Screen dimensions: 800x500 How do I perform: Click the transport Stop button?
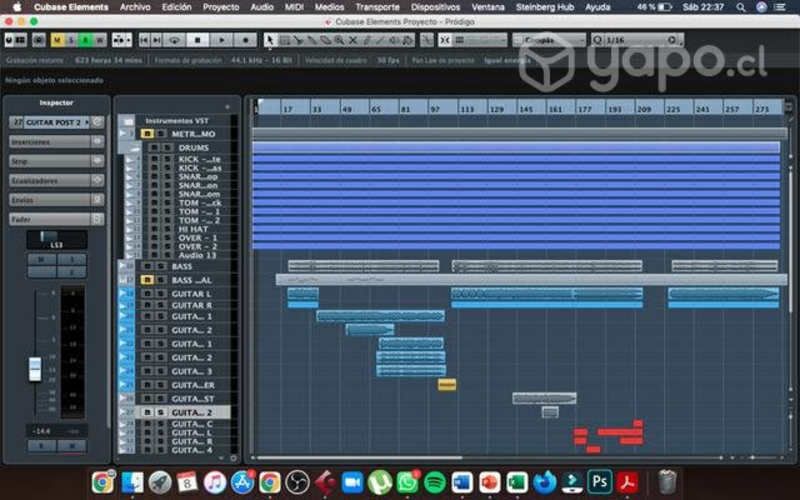point(197,40)
